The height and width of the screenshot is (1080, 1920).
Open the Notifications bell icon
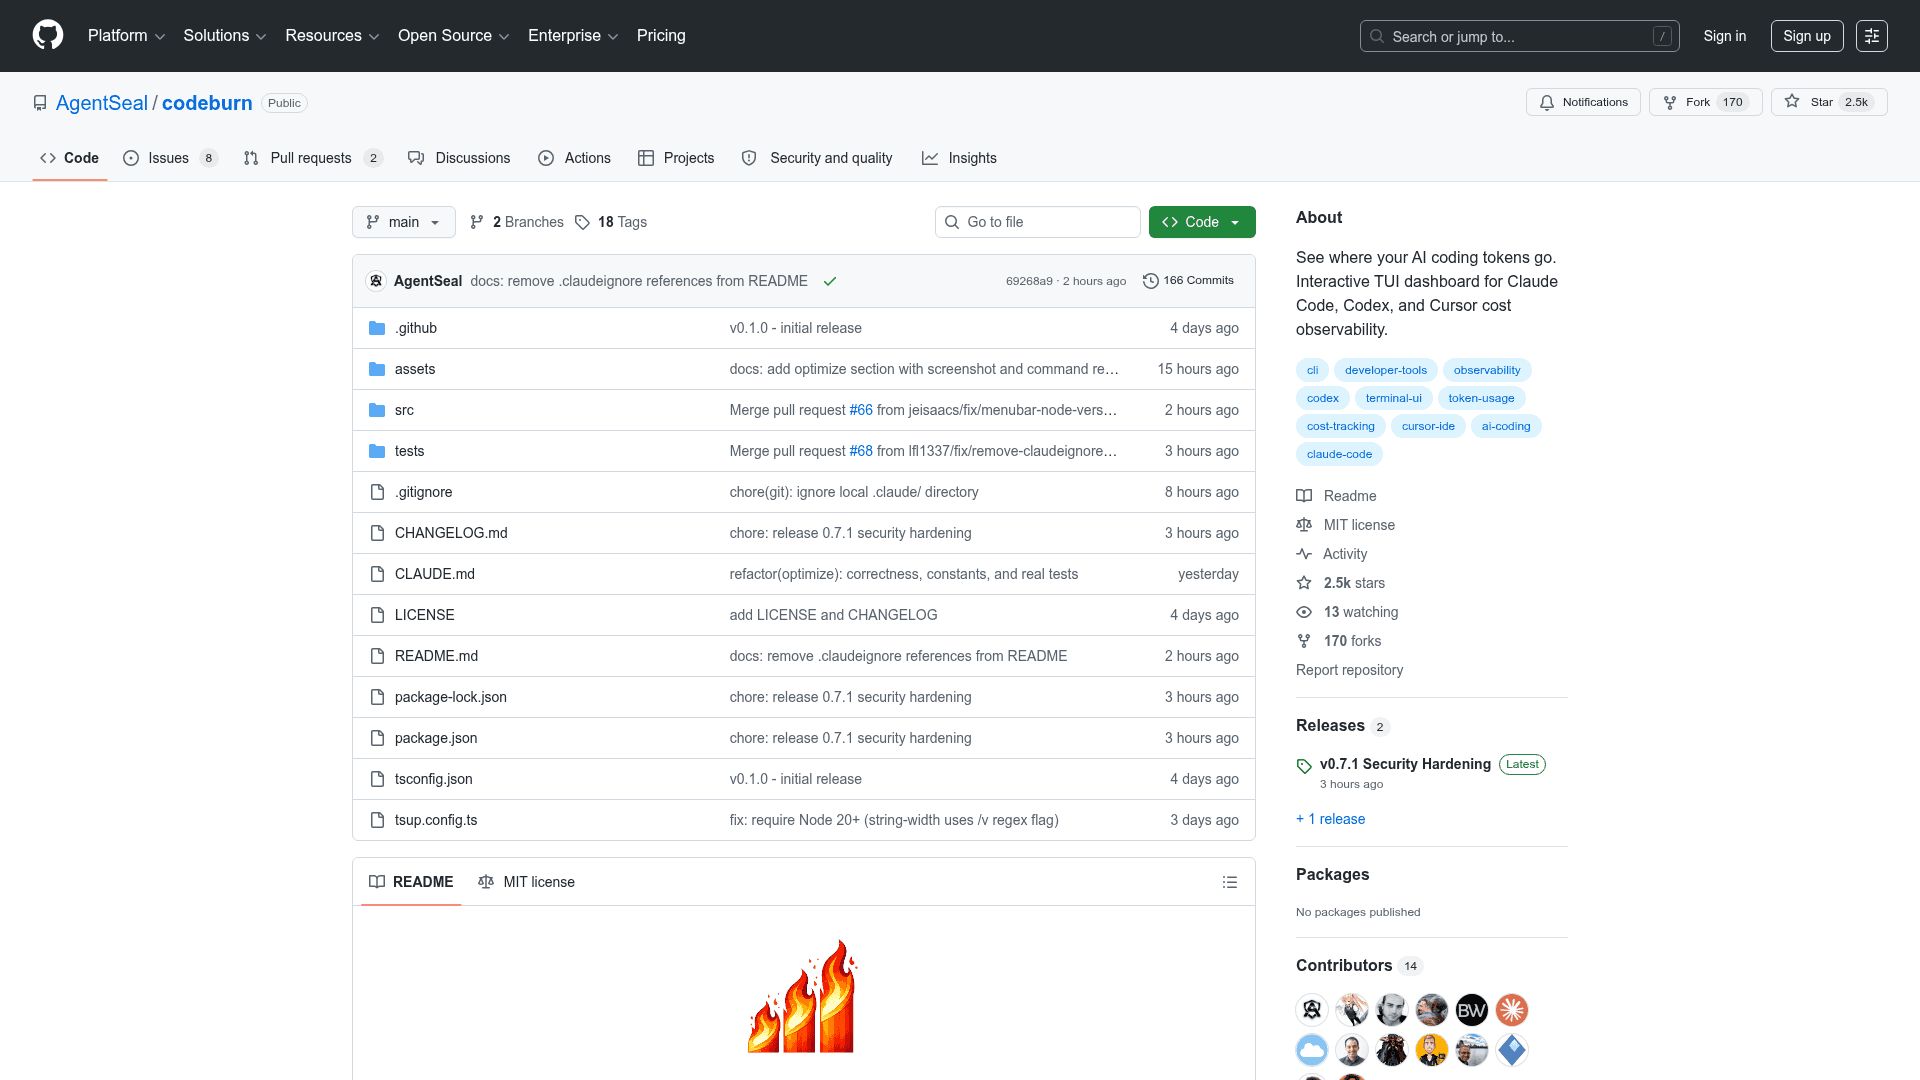click(1546, 102)
